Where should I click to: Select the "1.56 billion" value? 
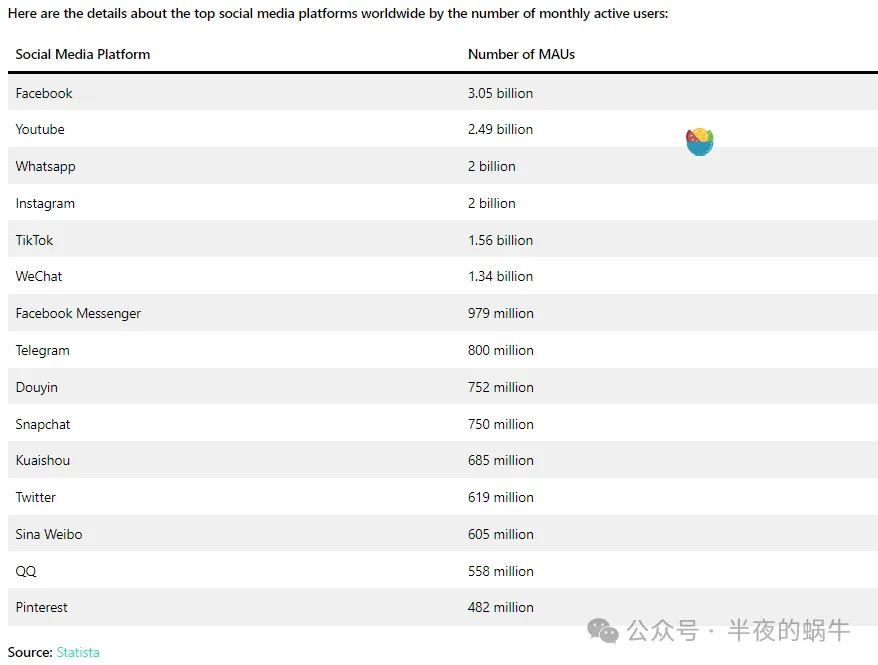click(x=501, y=240)
